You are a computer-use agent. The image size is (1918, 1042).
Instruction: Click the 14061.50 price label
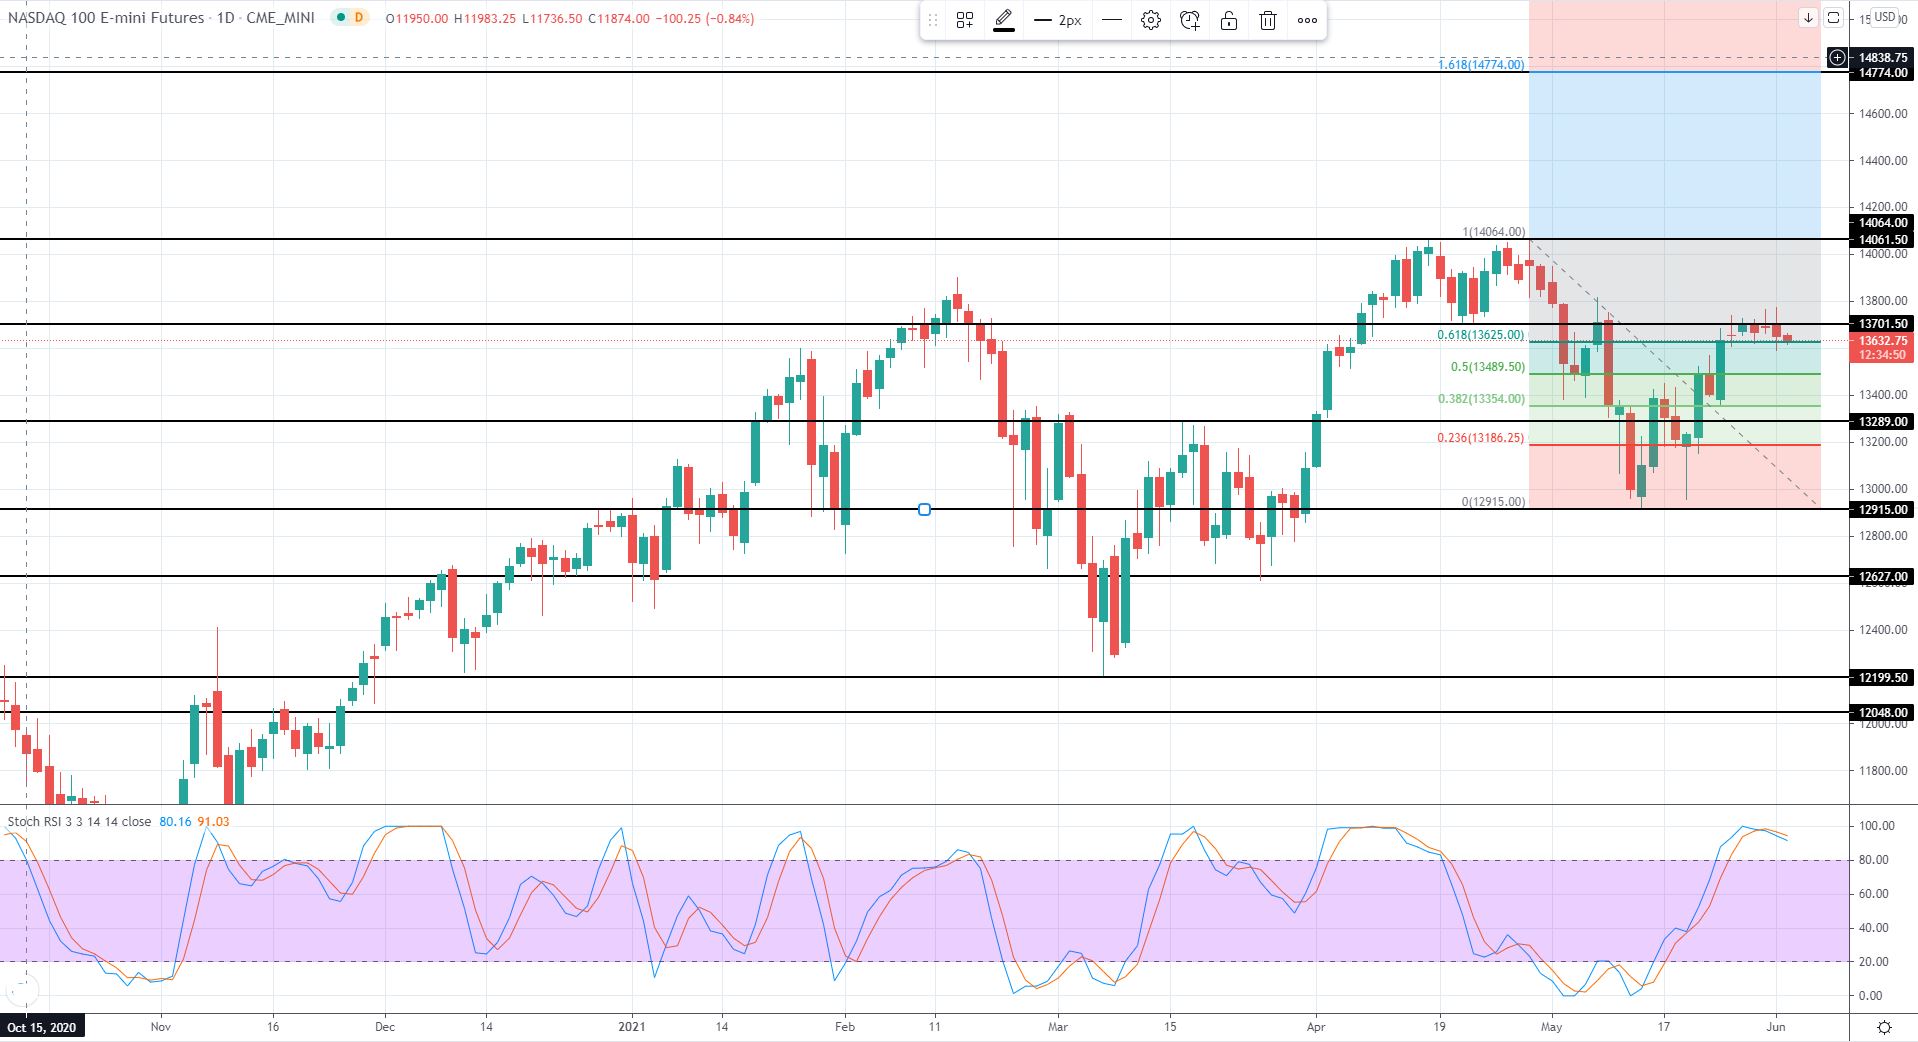(x=1882, y=240)
